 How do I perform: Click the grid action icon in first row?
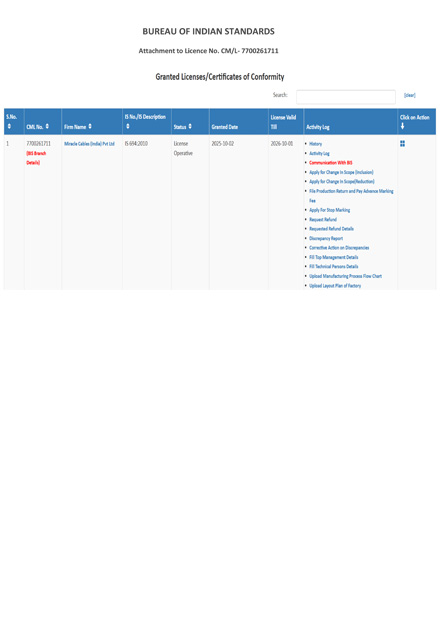(x=402, y=143)
